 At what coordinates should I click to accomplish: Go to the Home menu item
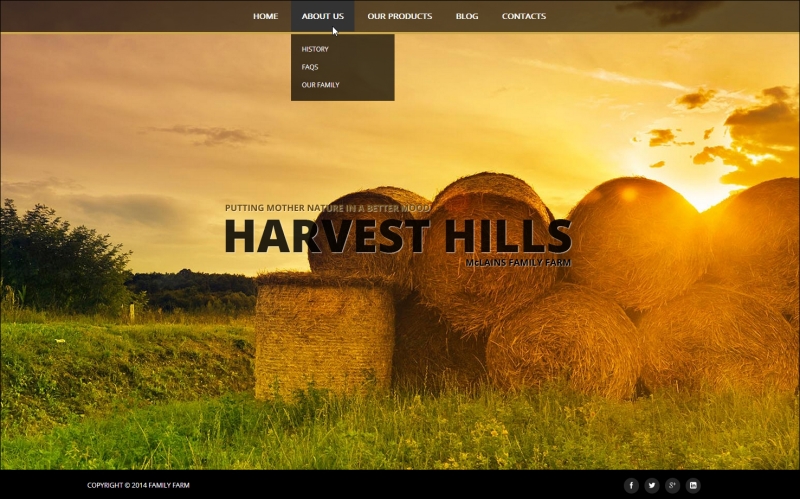[265, 16]
